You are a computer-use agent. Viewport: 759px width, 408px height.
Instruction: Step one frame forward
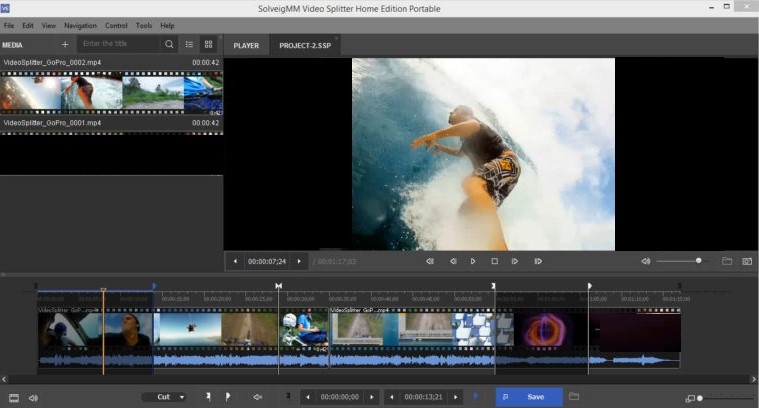[515, 261]
